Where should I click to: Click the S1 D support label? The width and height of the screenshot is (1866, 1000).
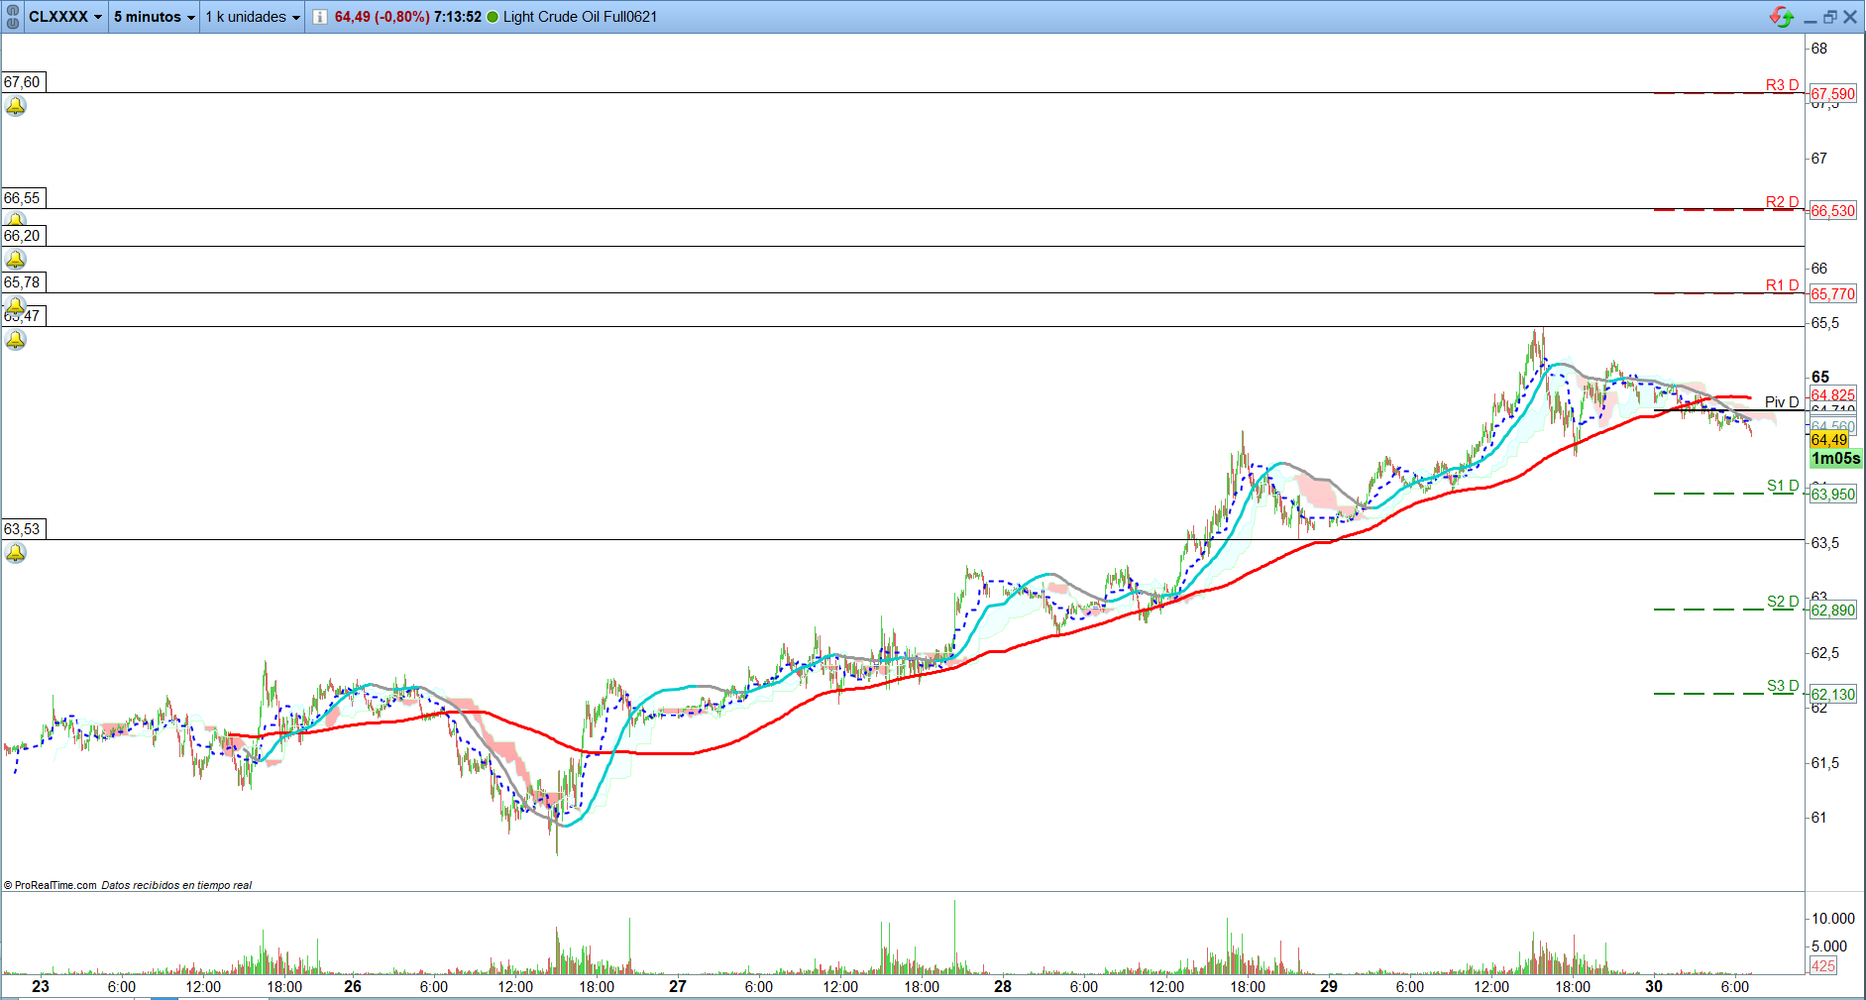[x=1782, y=486]
